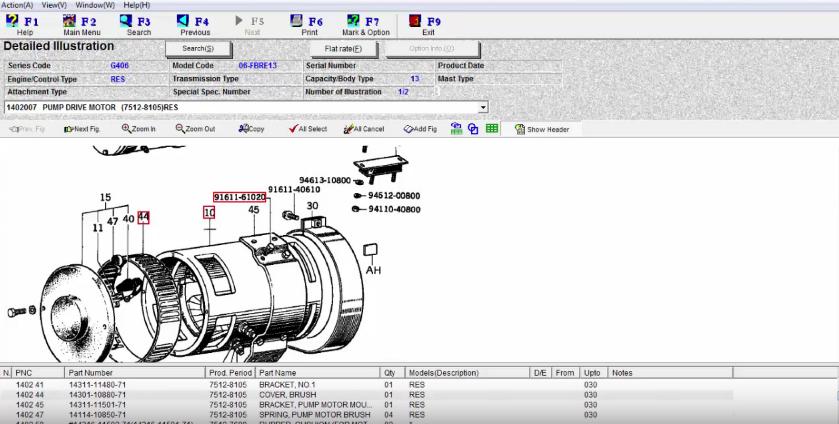This screenshot has width=839, height=424.
Task: Click the blue overlapping squares icon
Action: pyautogui.click(x=473, y=128)
